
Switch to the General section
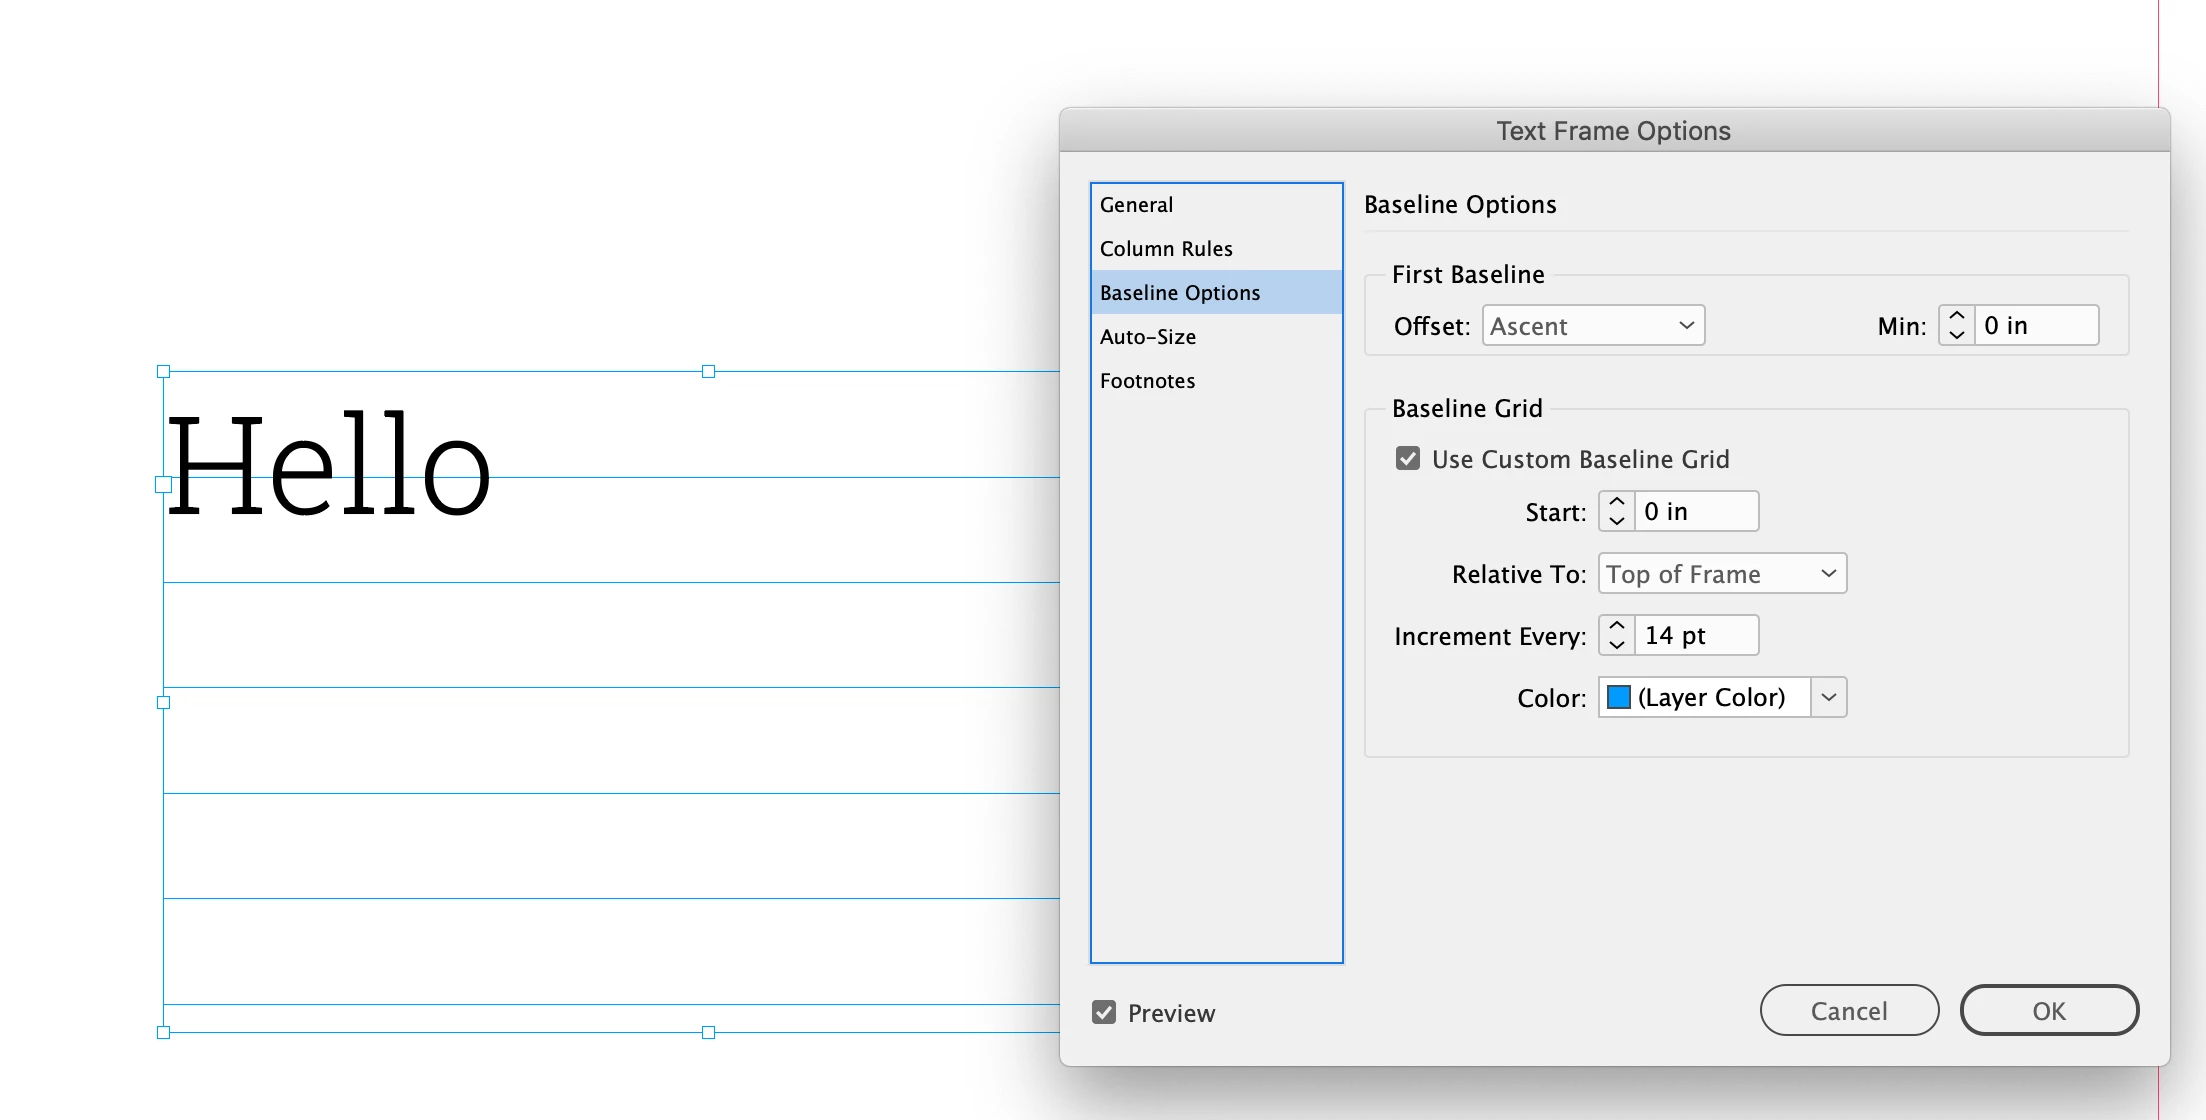coord(1137,205)
